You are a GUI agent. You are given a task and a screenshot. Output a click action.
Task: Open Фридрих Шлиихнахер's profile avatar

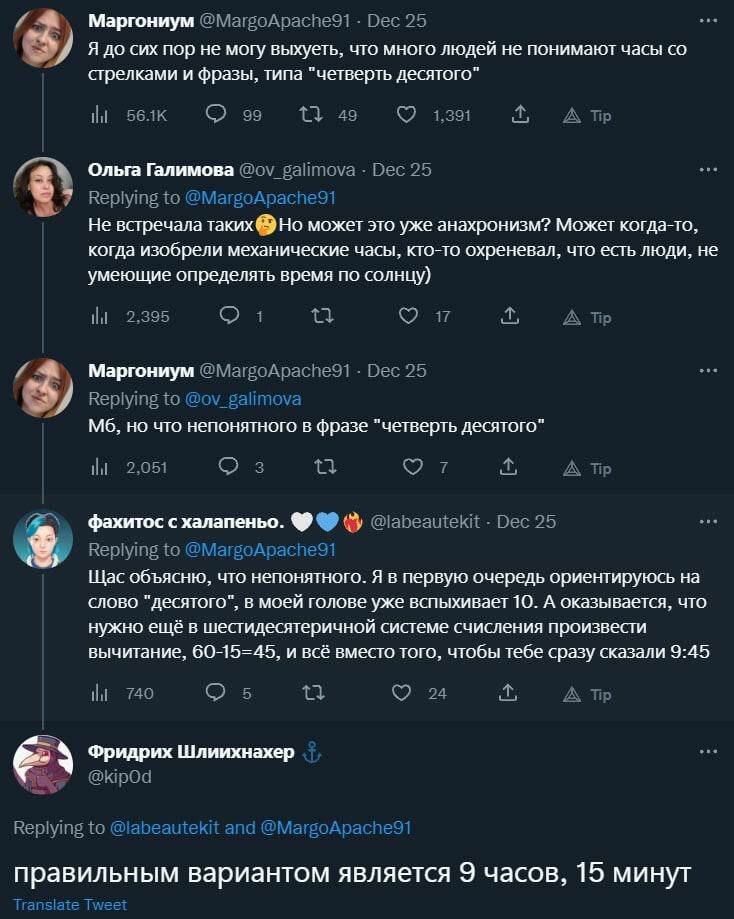point(43,765)
